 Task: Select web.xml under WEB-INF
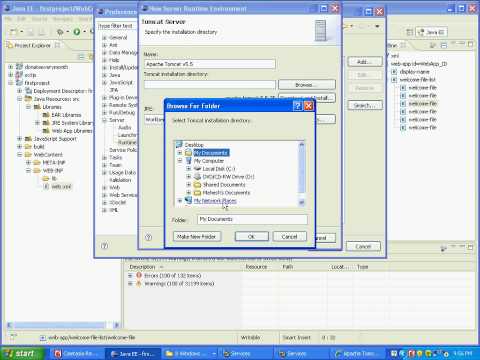[61, 187]
